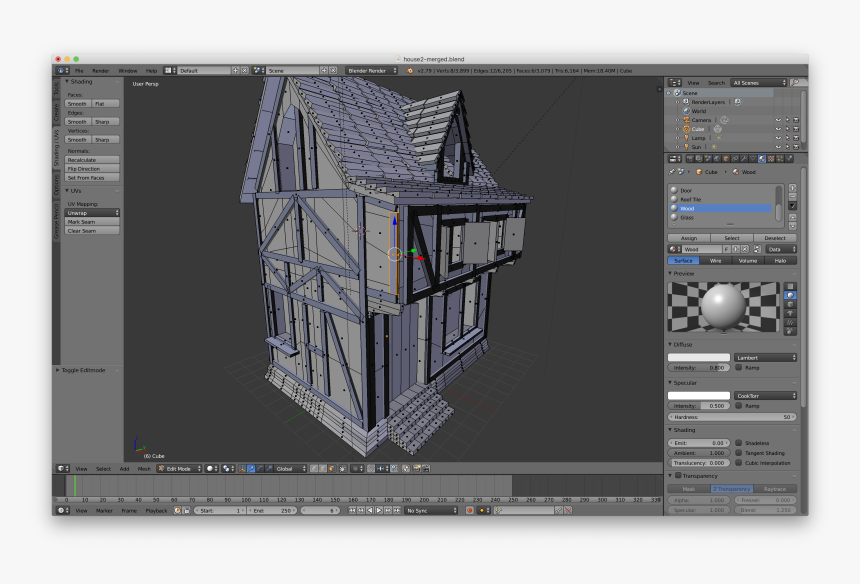Open the CookTorr specular shader dropdown
The height and width of the screenshot is (584, 860).
click(765, 395)
